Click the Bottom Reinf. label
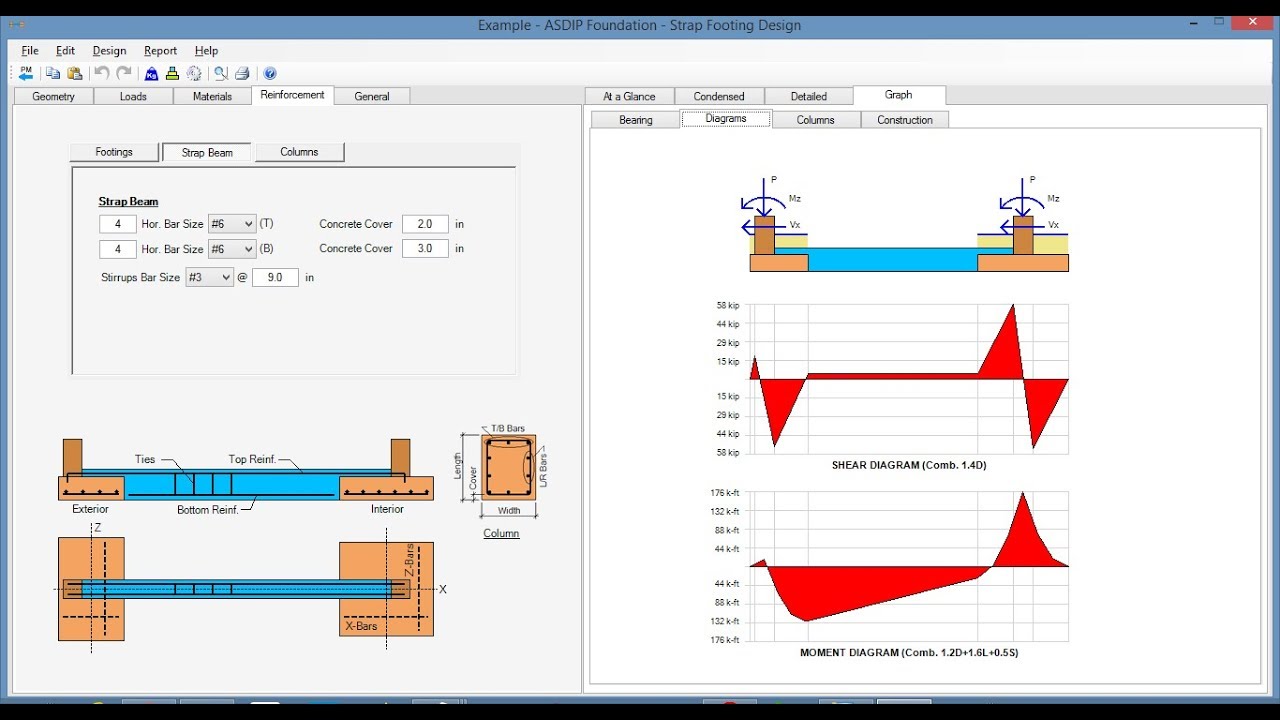The image size is (1280, 720). tap(208, 510)
